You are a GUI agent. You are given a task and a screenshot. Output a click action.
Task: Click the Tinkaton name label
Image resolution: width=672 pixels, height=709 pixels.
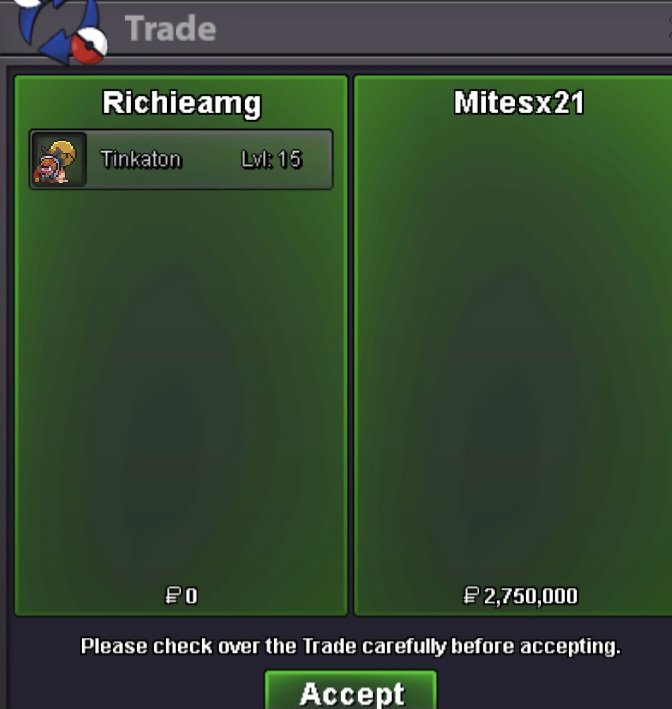[141, 159]
